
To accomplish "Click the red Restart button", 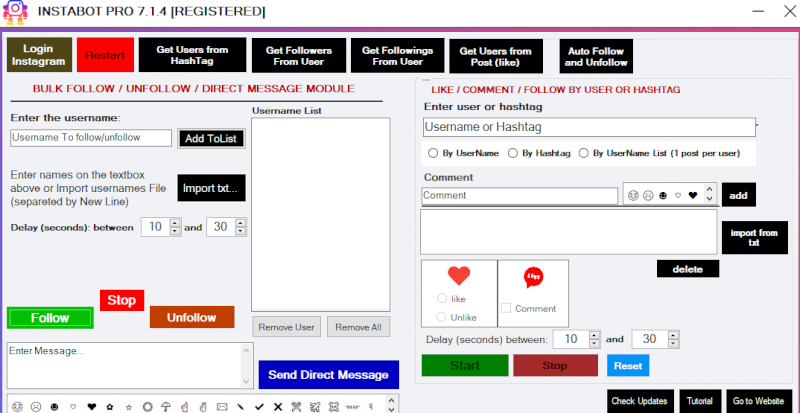I will pos(105,55).
